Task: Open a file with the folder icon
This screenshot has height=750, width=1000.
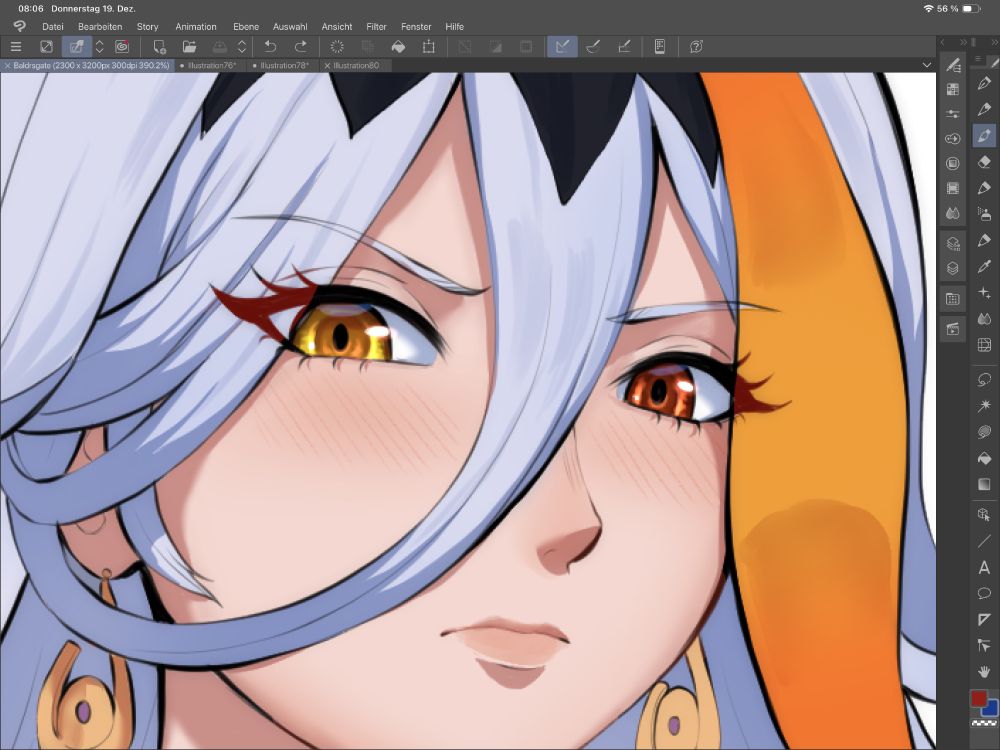Action: pos(189,47)
